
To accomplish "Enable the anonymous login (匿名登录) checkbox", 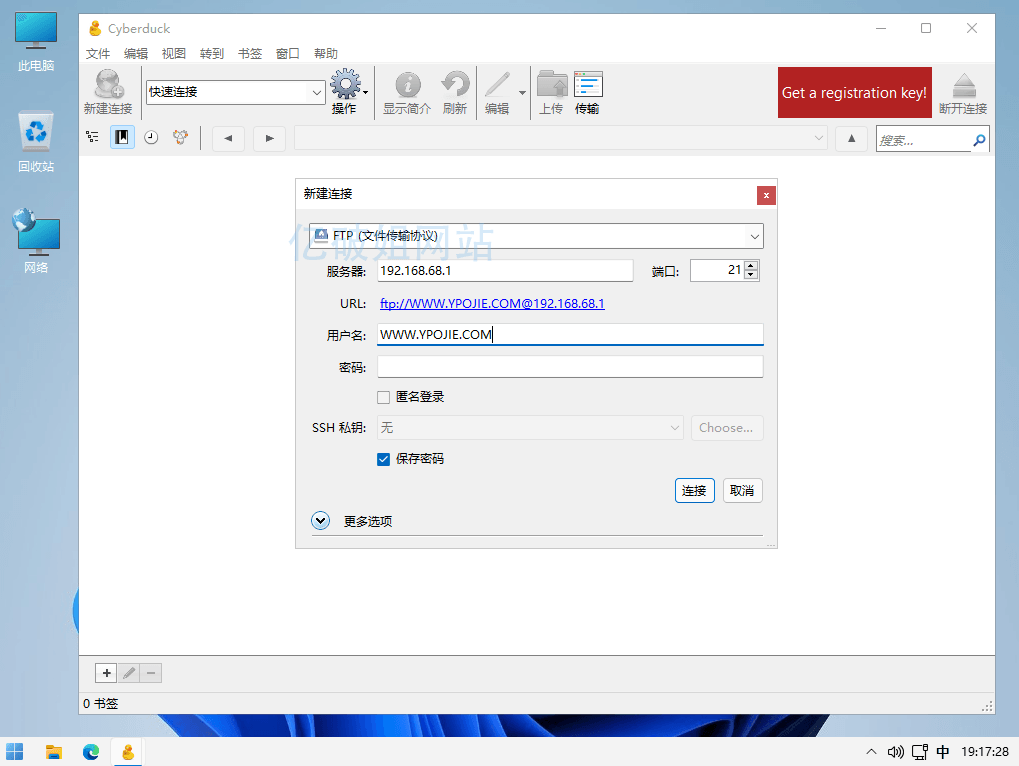I will (x=384, y=397).
